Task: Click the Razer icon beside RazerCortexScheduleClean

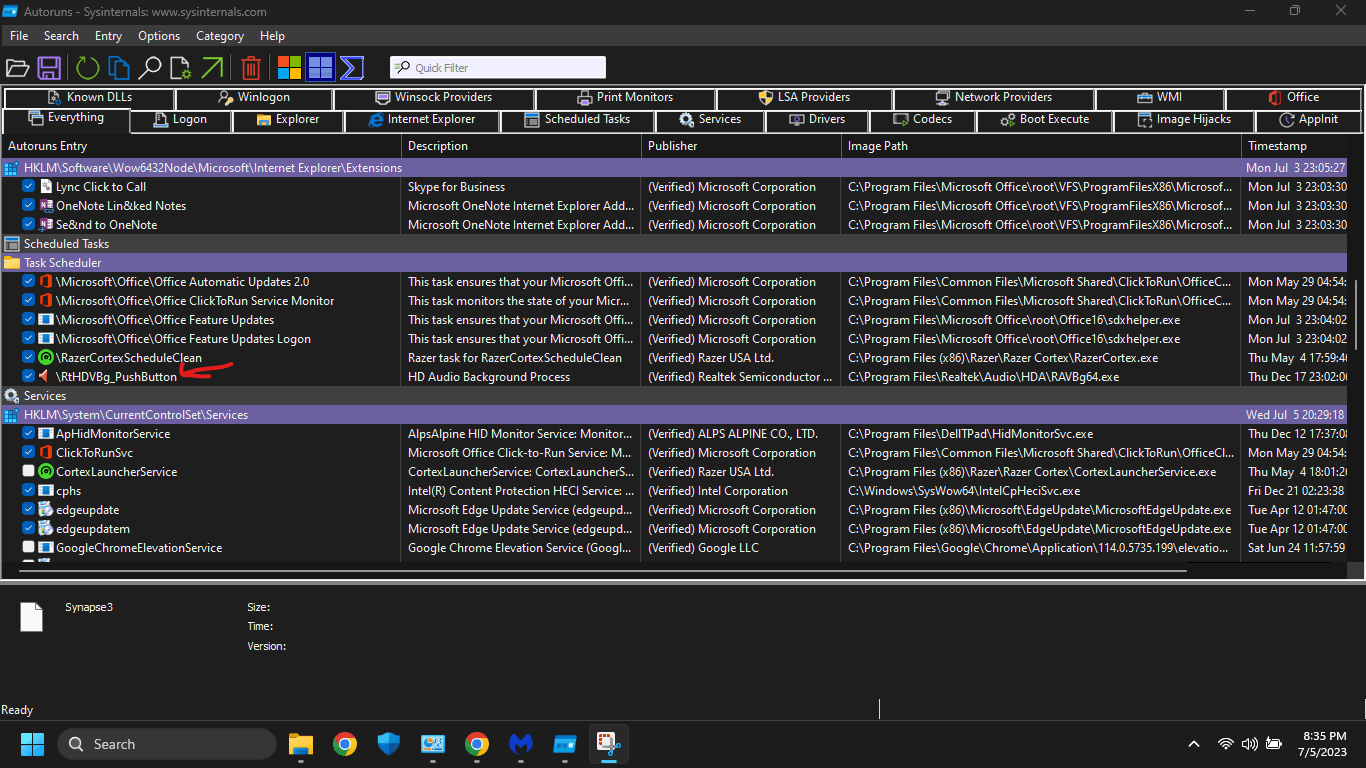Action: 45,358
